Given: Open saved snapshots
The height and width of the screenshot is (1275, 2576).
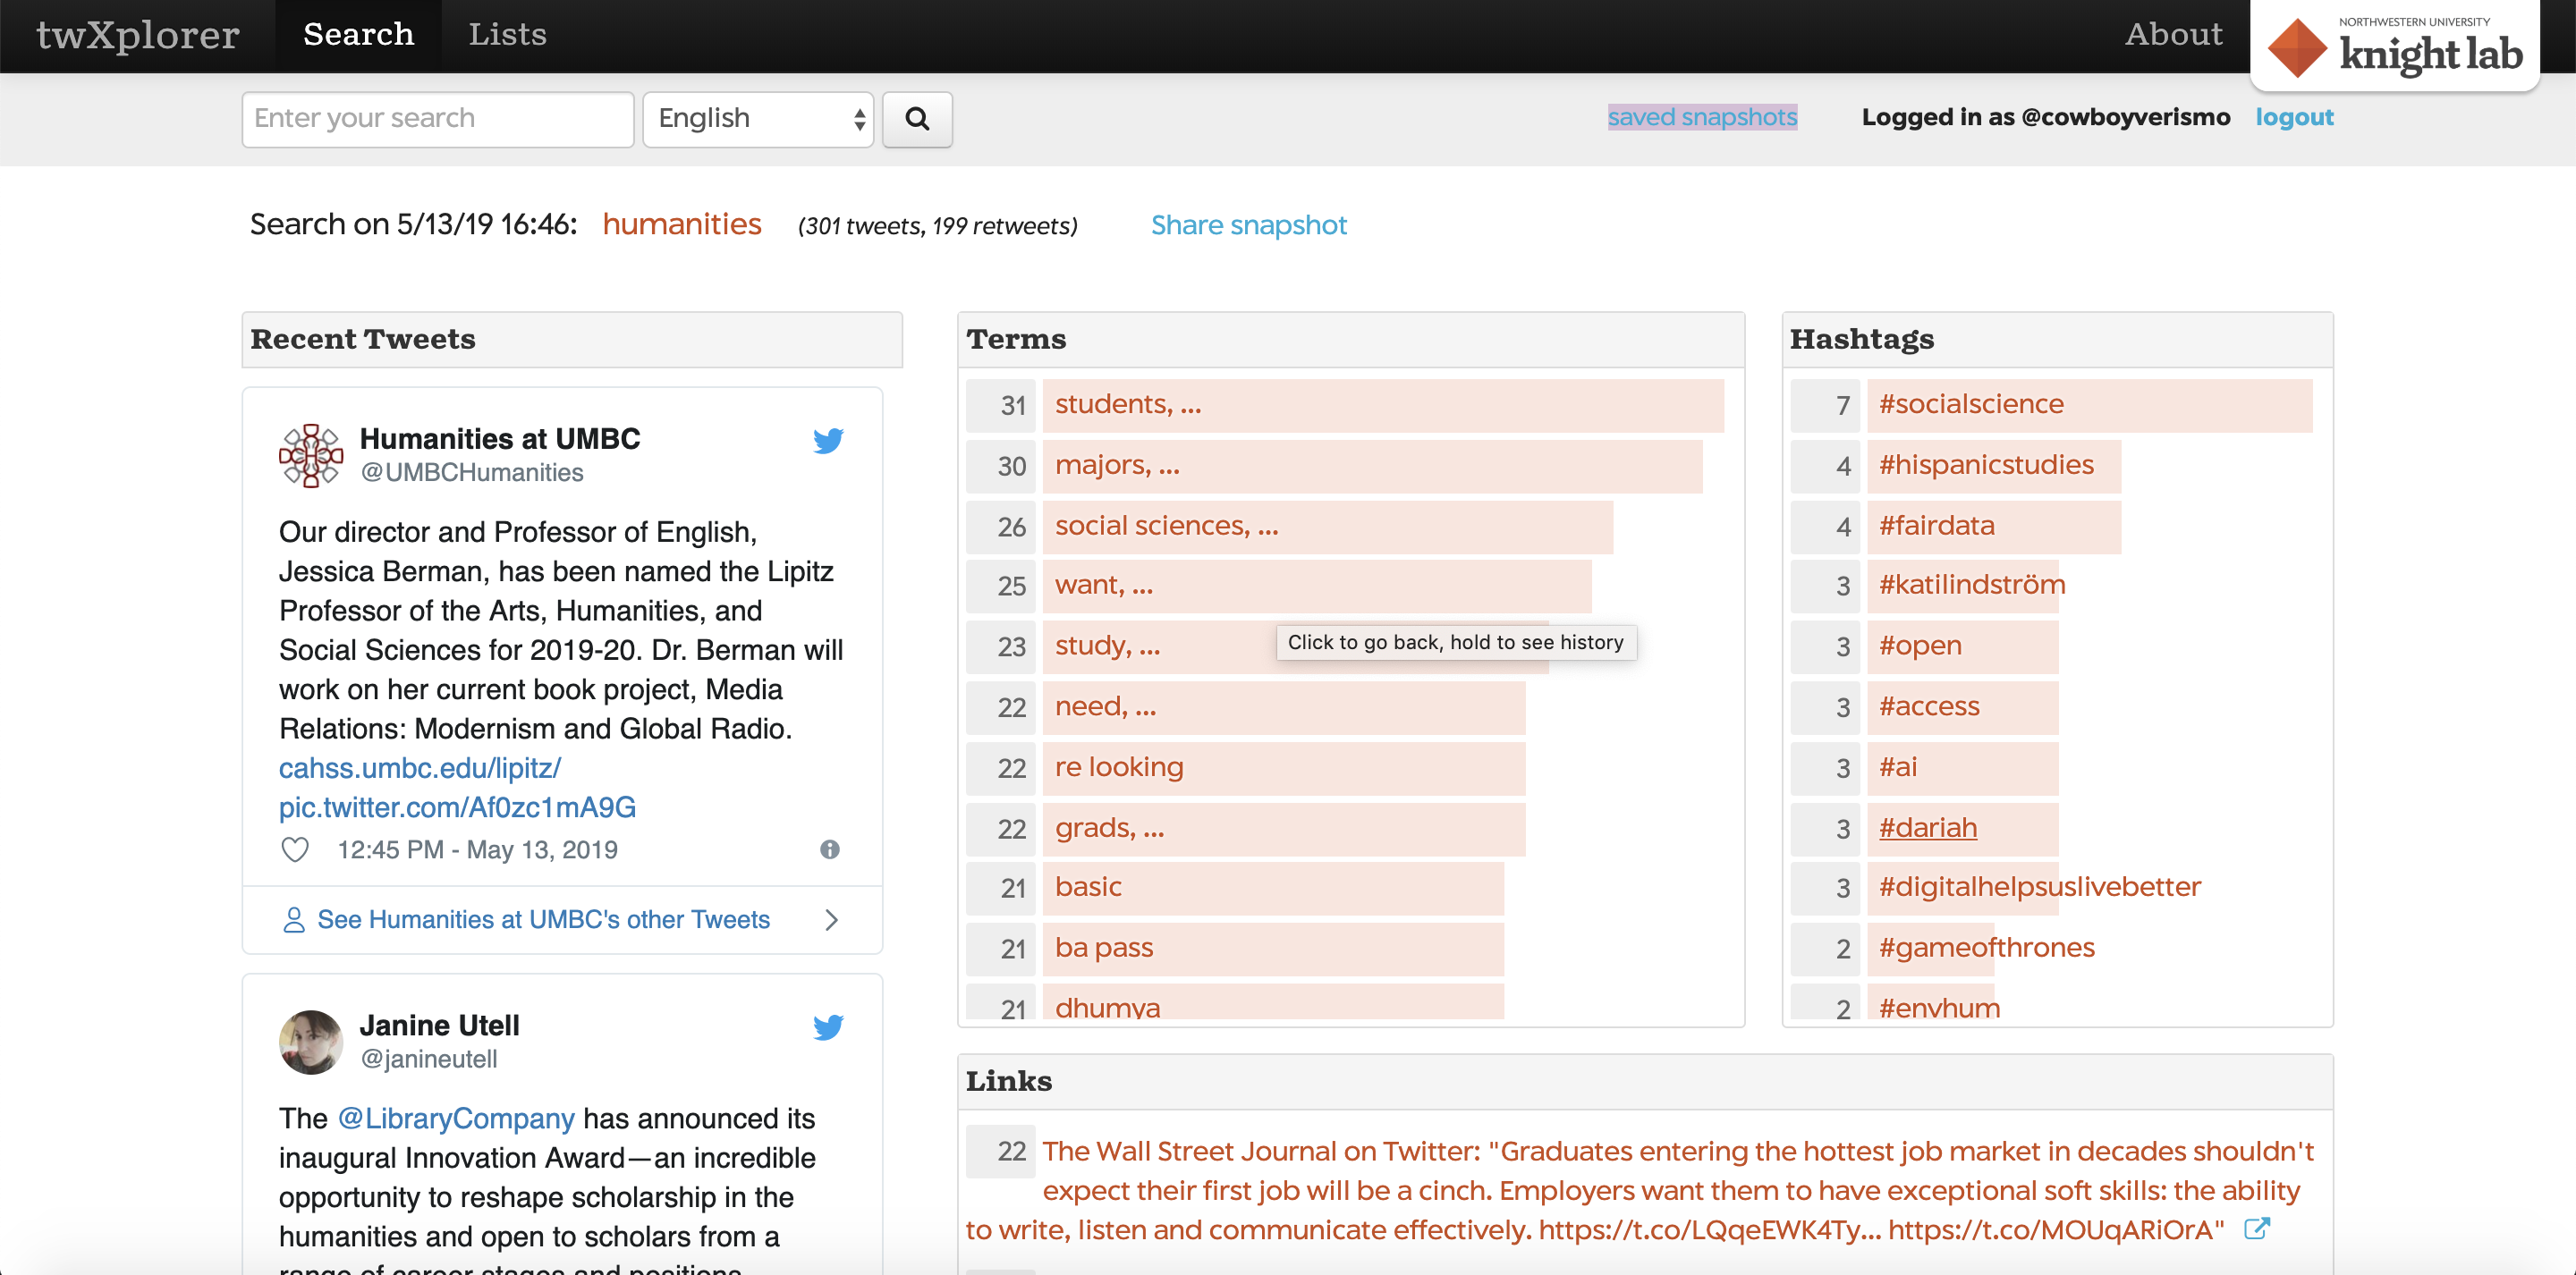Looking at the screenshot, I should tap(1702, 117).
